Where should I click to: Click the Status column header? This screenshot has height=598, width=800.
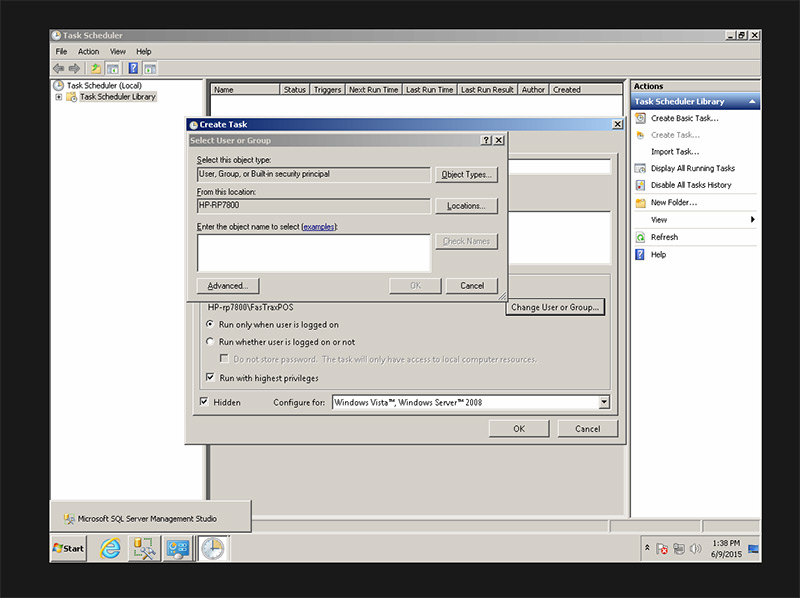tap(295, 90)
